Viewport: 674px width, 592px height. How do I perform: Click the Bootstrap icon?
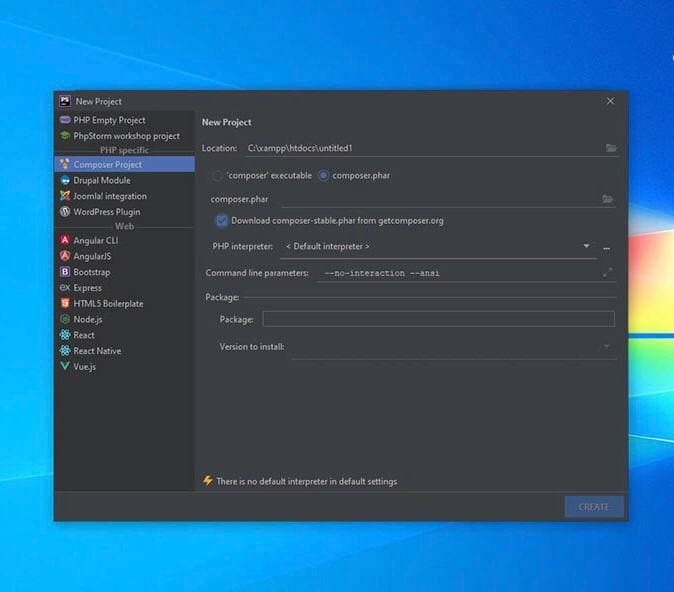click(65, 272)
